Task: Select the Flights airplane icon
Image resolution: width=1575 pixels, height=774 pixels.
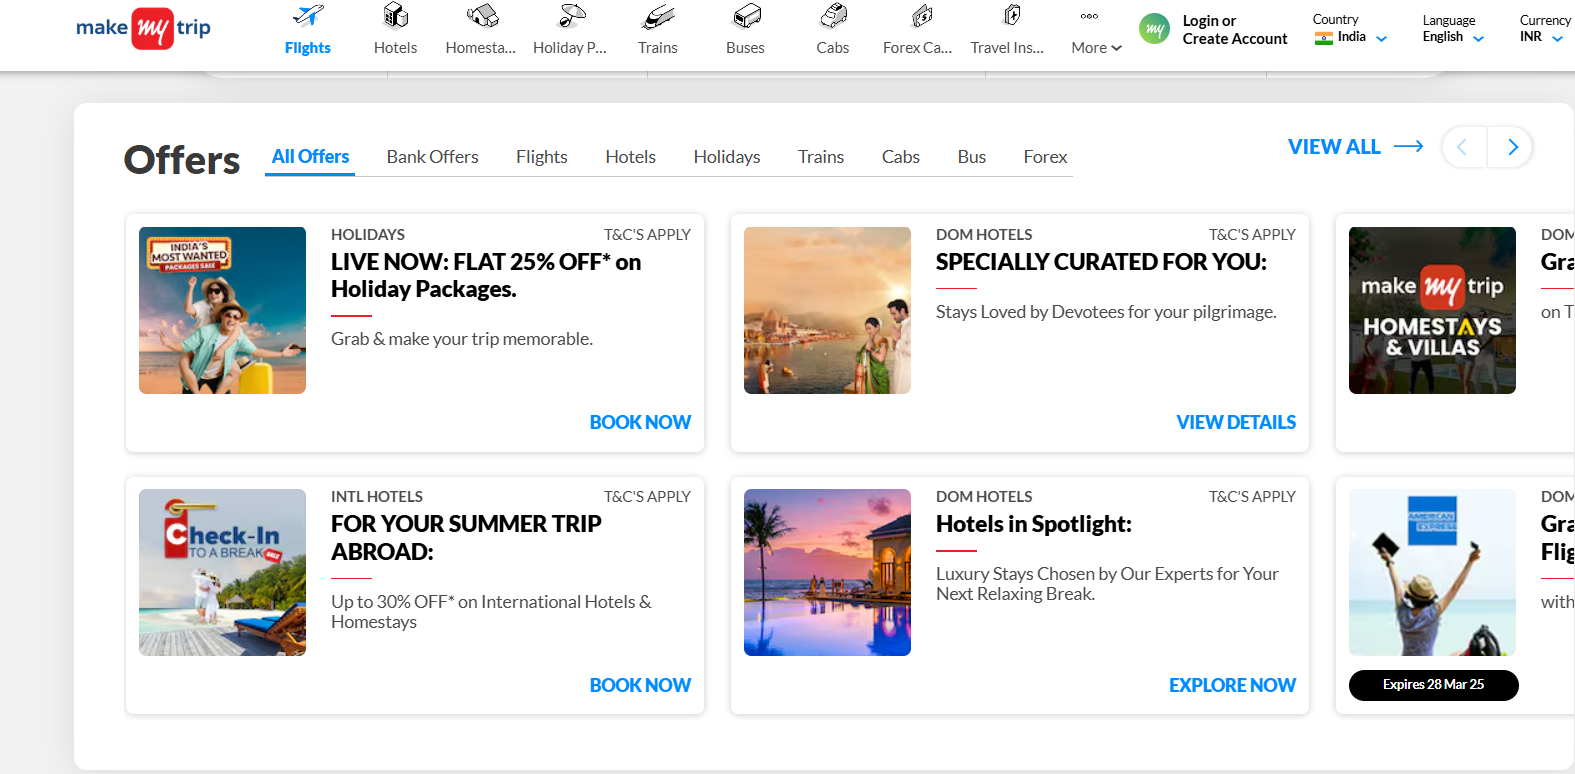Action: [308, 16]
